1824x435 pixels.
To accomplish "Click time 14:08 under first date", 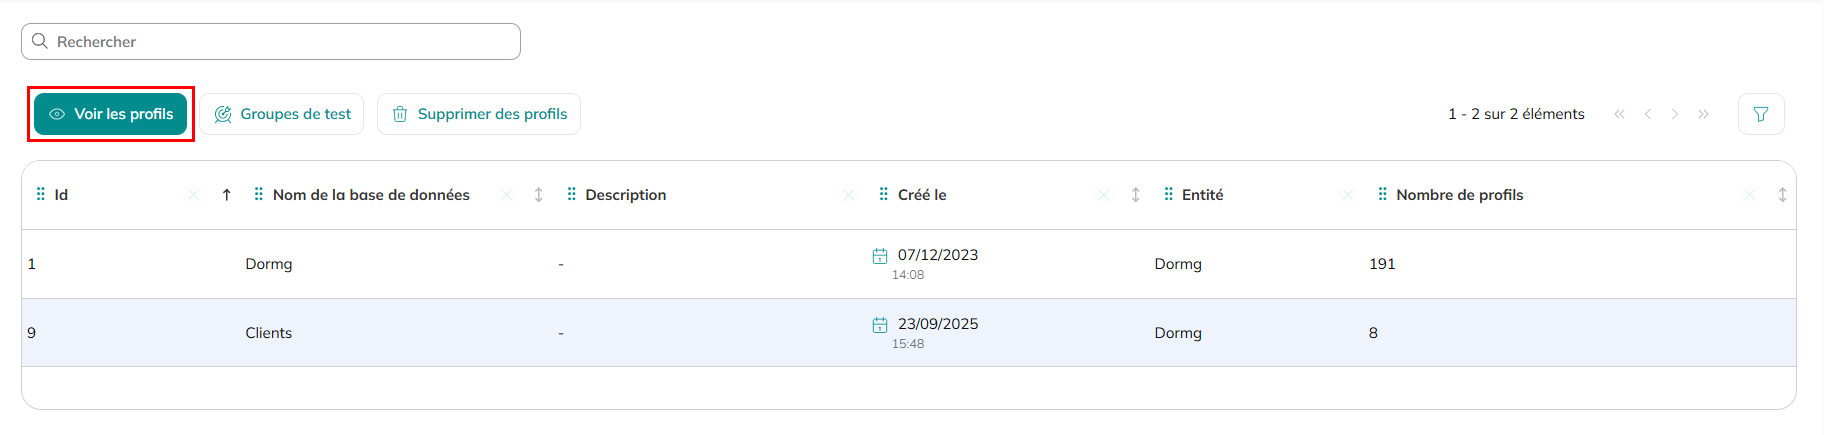I will point(908,275).
